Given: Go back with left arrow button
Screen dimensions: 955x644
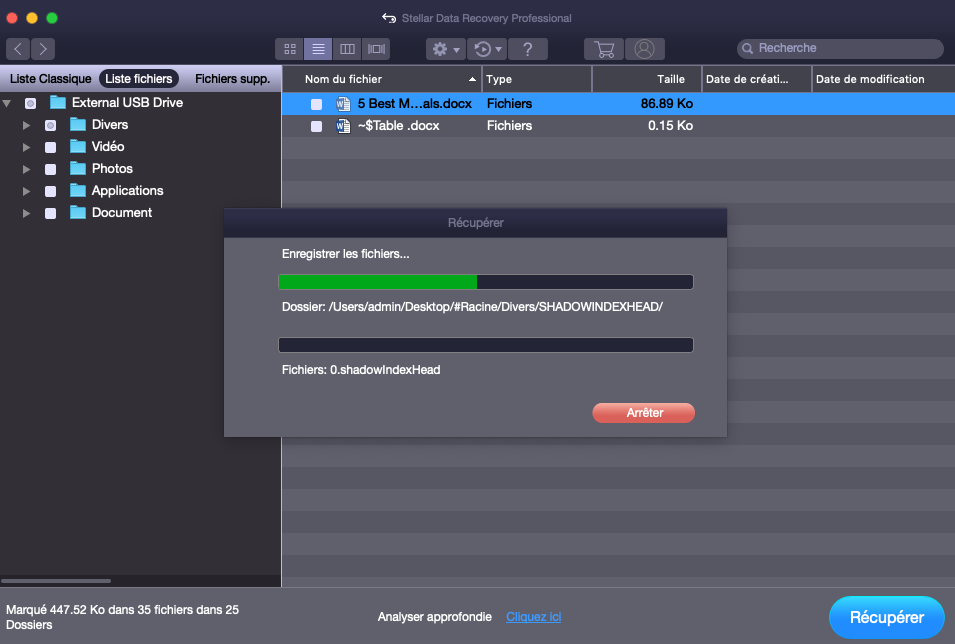Looking at the screenshot, I should (19, 49).
